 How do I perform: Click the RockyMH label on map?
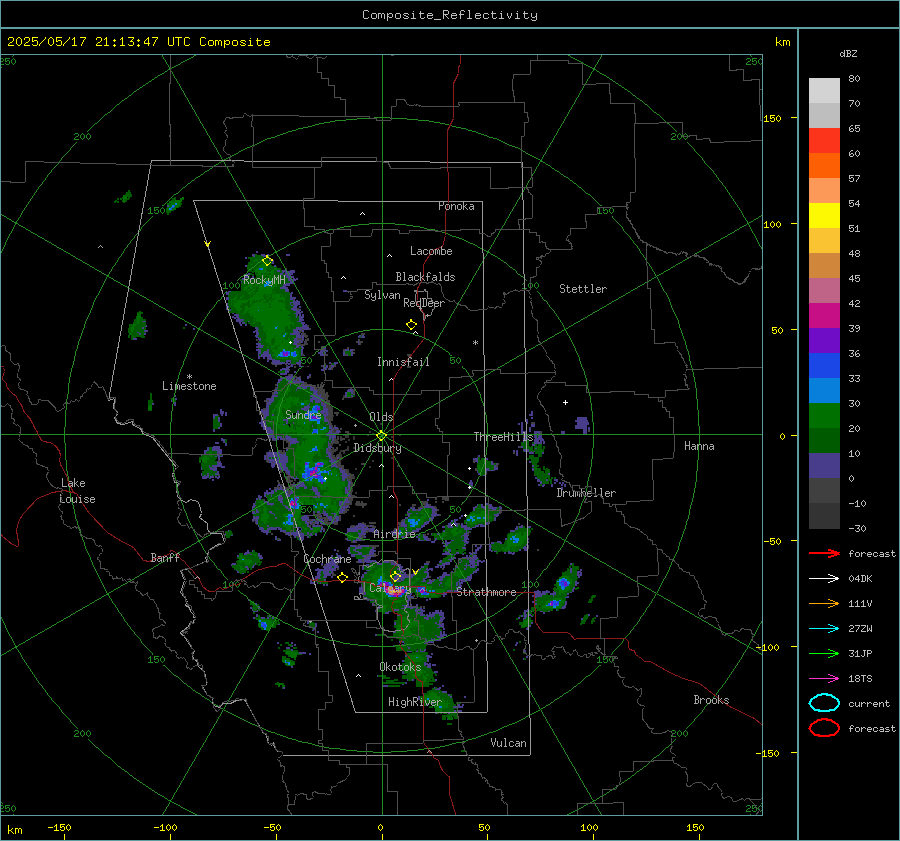[x=264, y=280]
